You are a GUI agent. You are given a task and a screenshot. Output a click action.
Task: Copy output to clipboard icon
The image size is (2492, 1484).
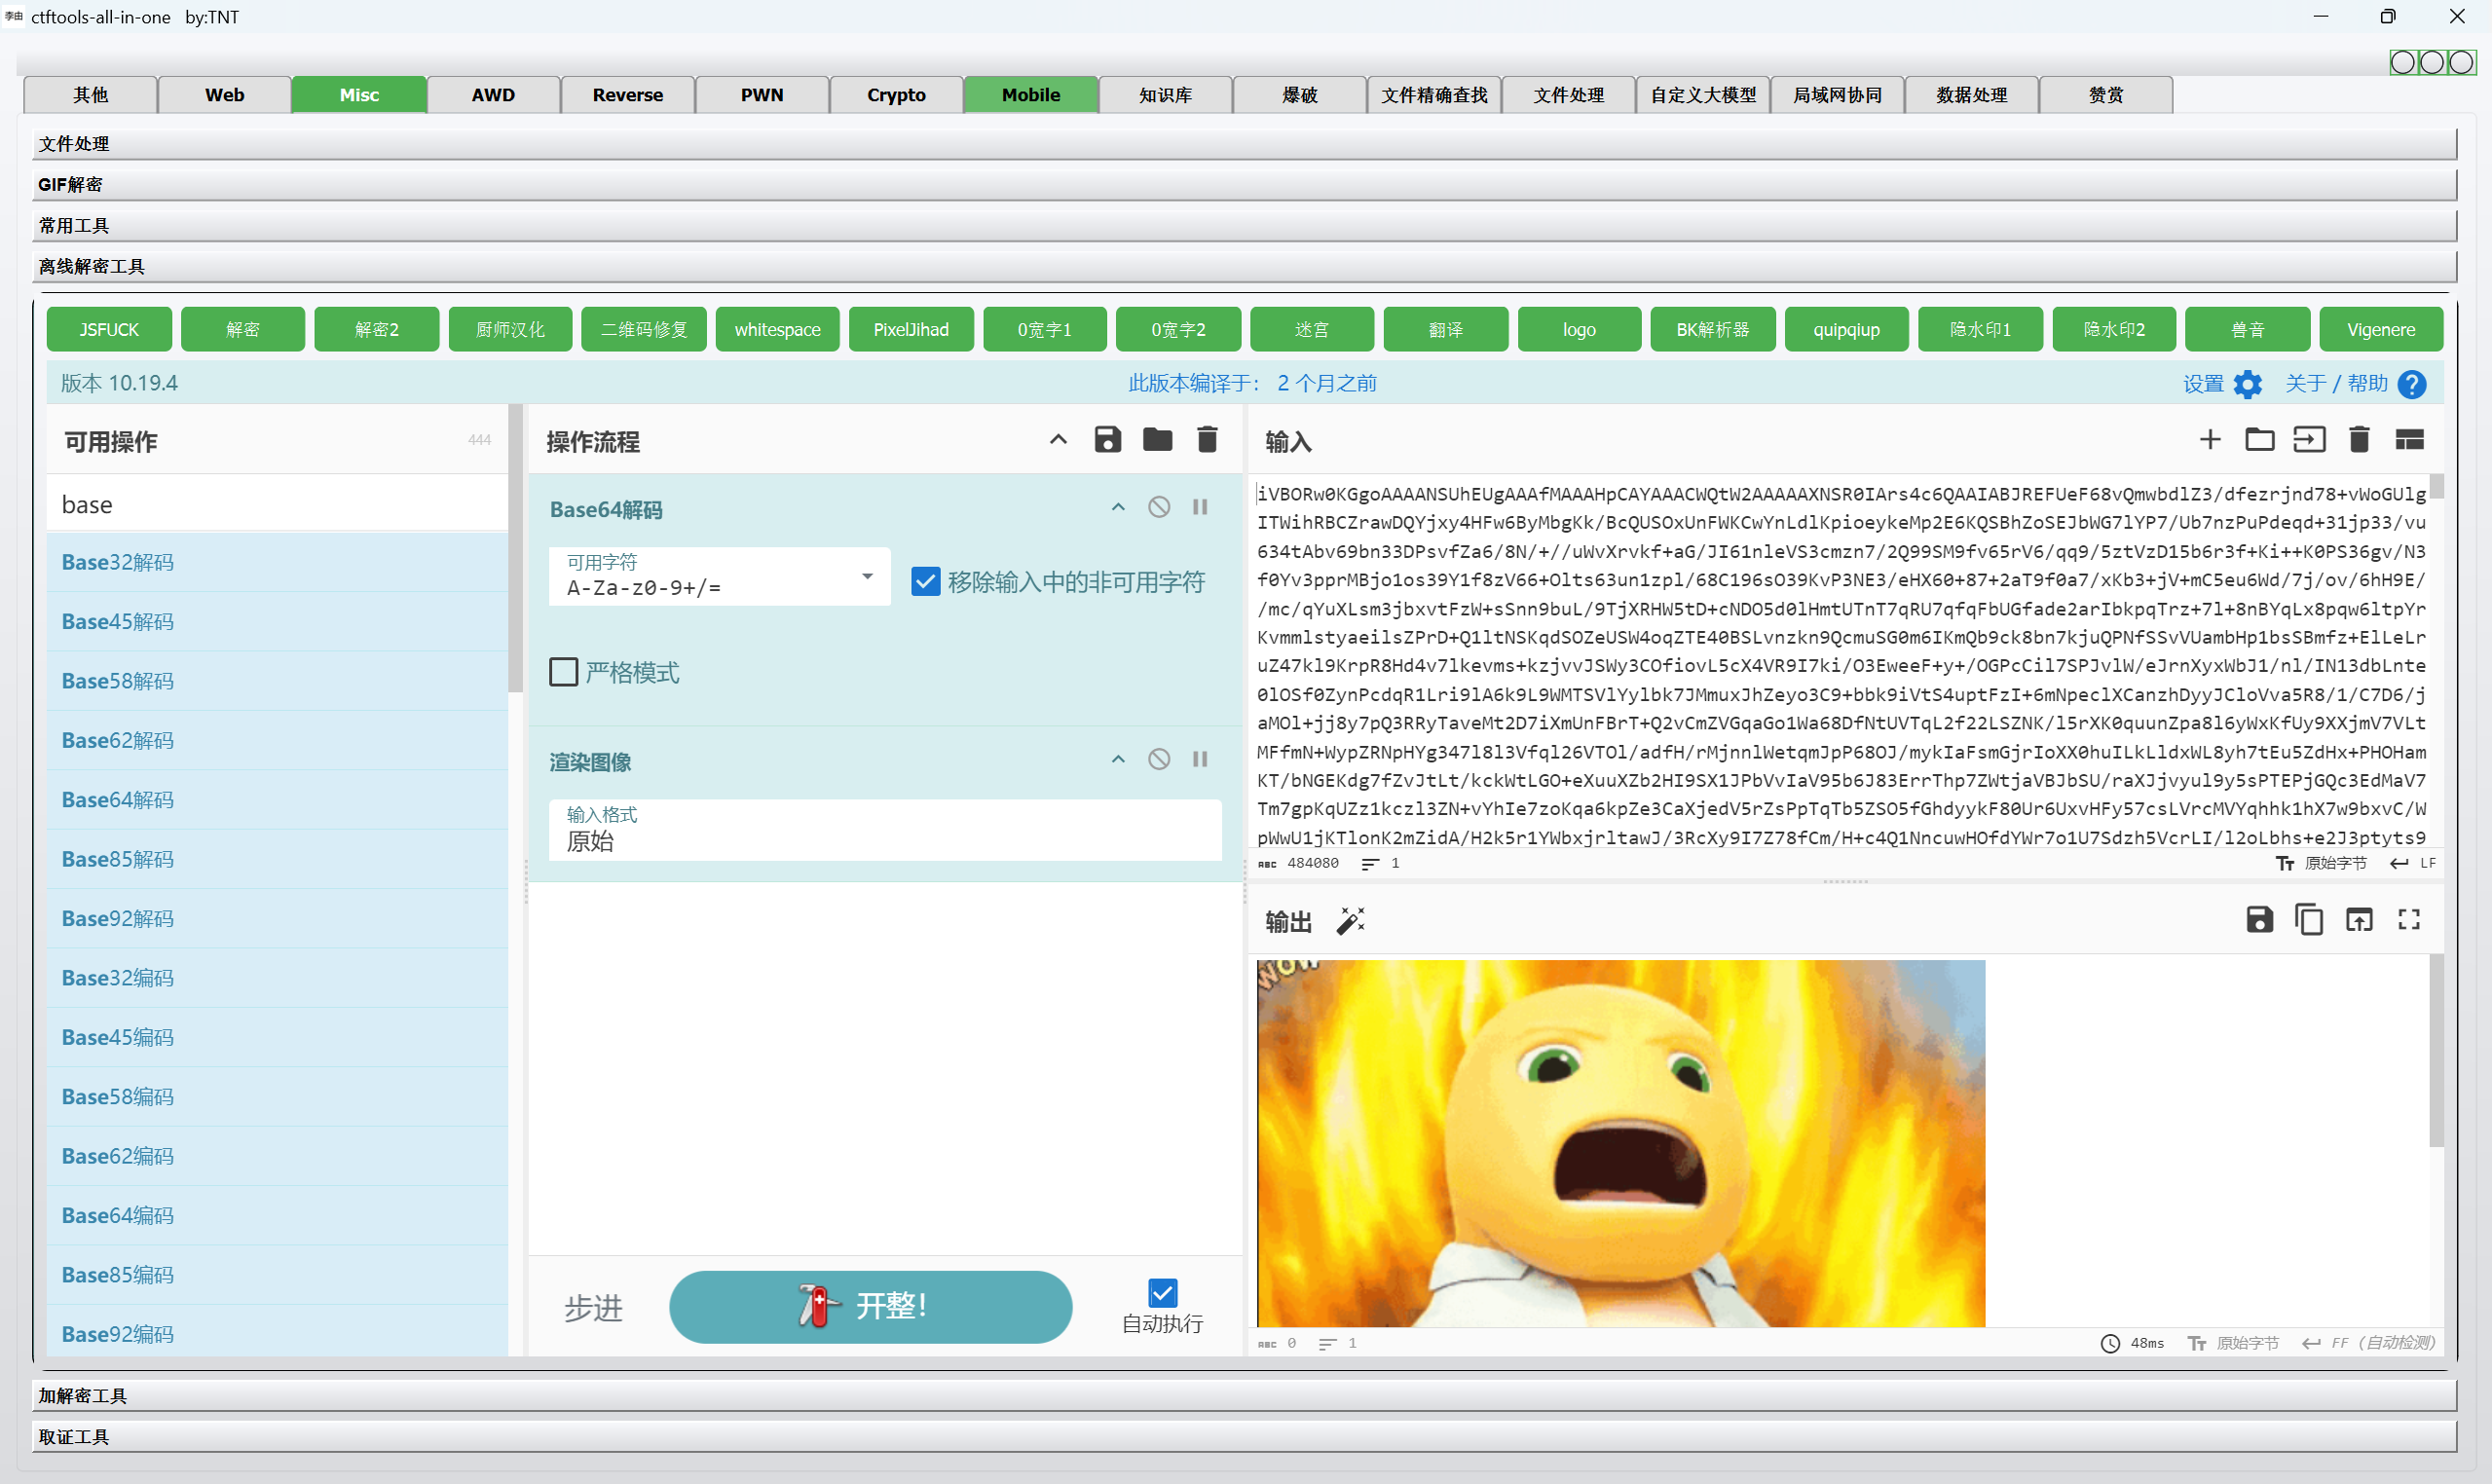pos(2308,919)
